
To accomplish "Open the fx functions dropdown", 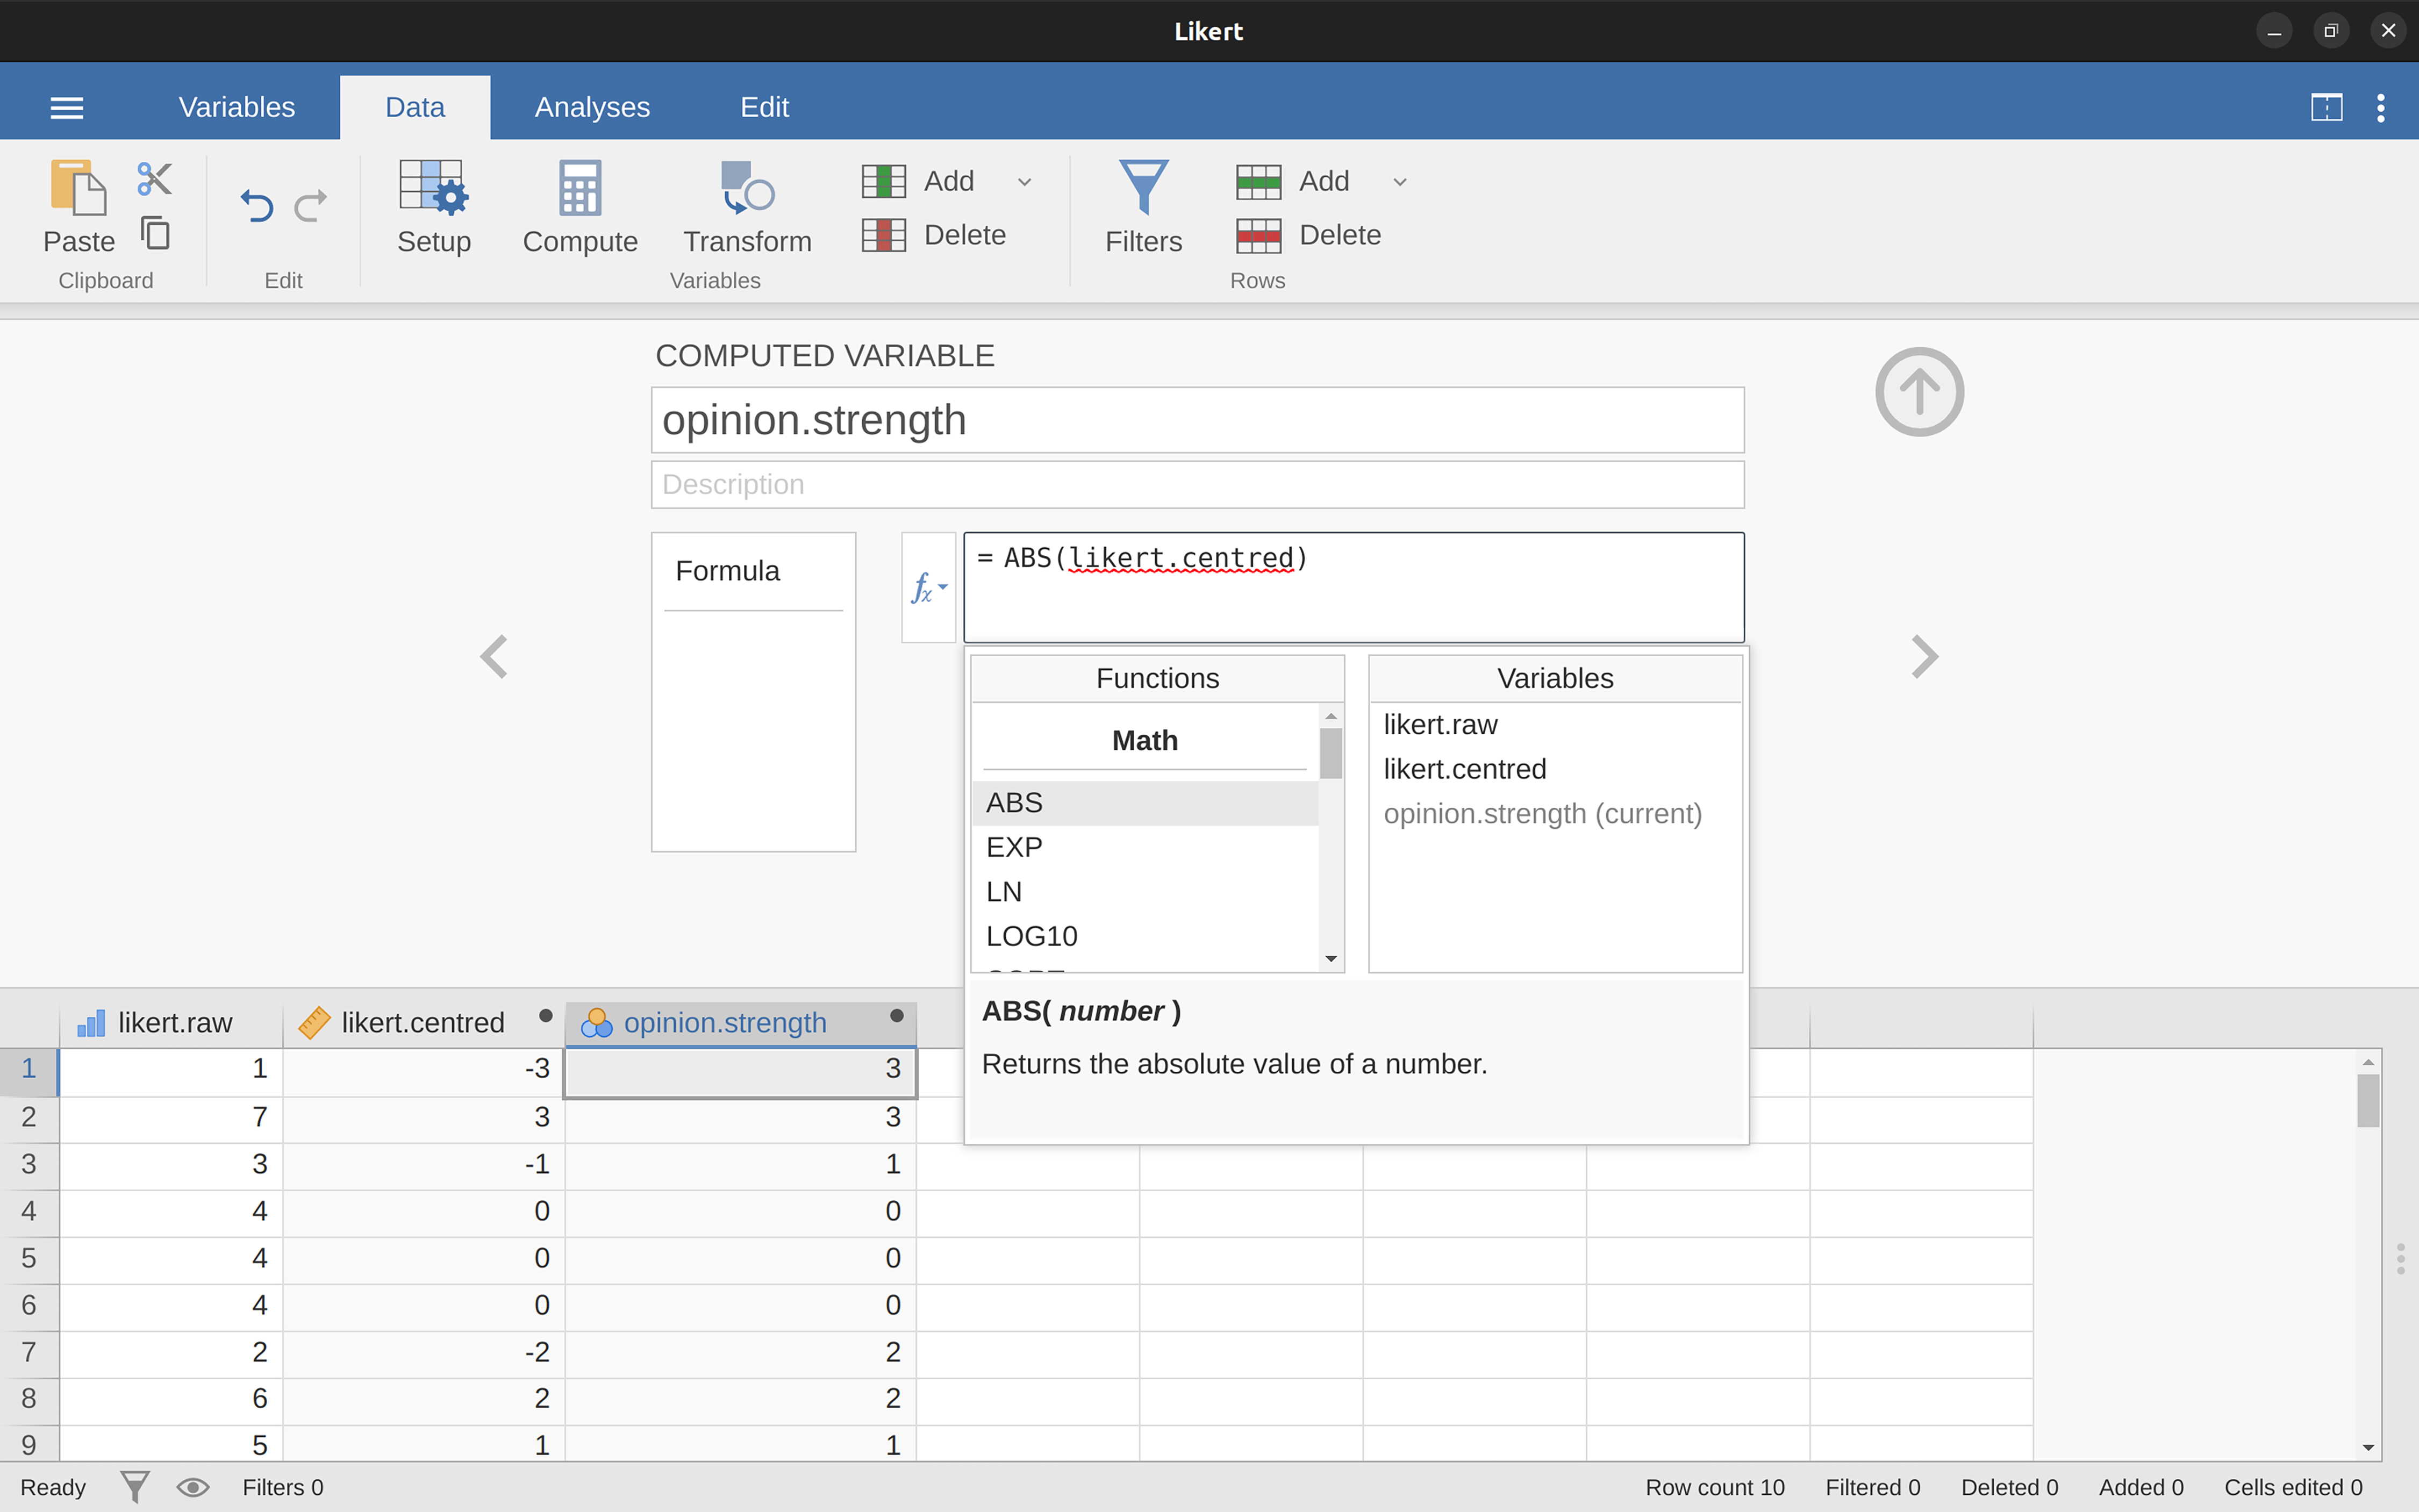I will click(928, 587).
